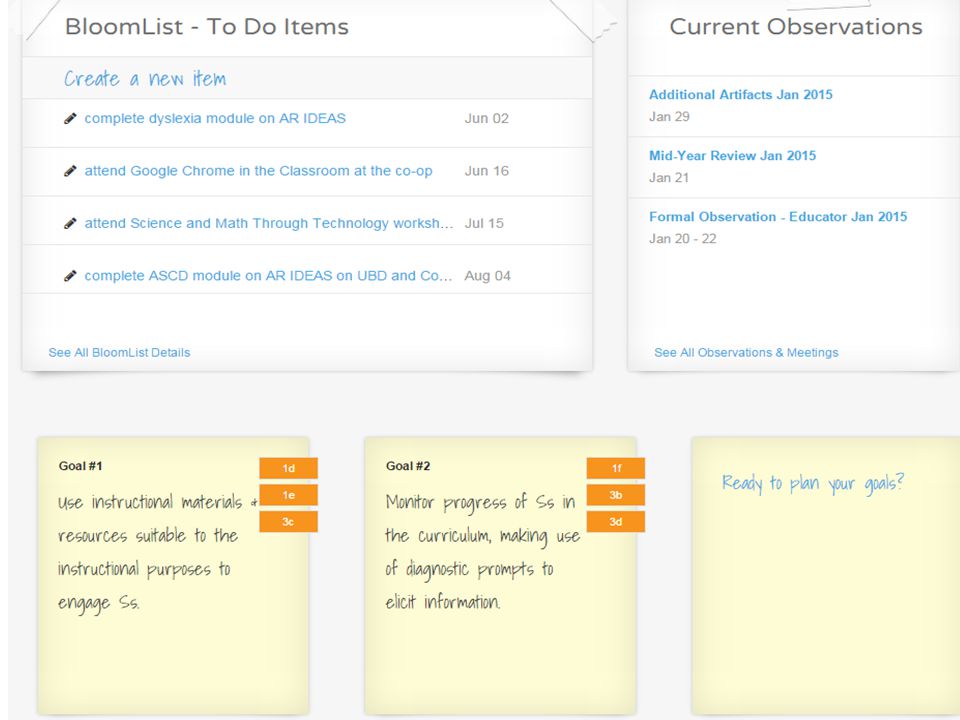The height and width of the screenshot is (720, 960).
Task: Click pencil icon beside dyslexia module item
Action: [70, 119]
